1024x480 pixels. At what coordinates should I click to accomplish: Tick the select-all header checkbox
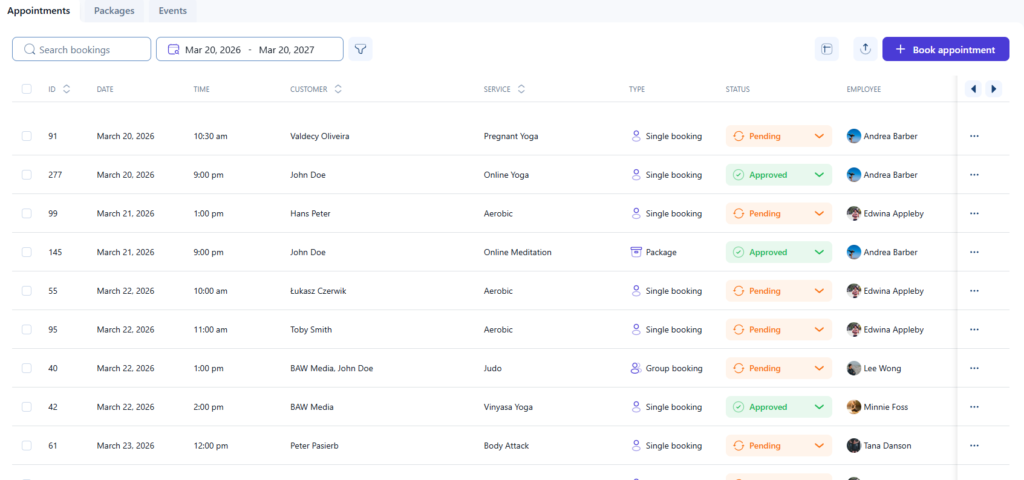point(27,89)
